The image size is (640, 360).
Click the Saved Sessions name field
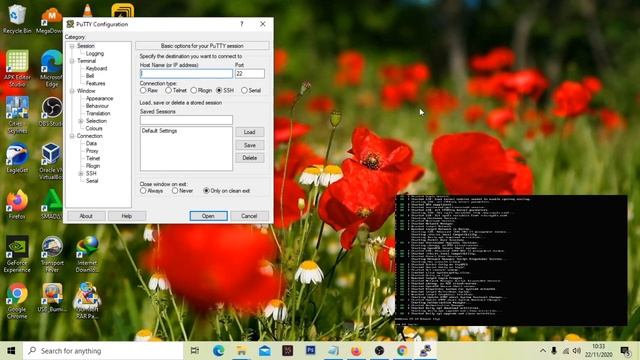point(186,120)
